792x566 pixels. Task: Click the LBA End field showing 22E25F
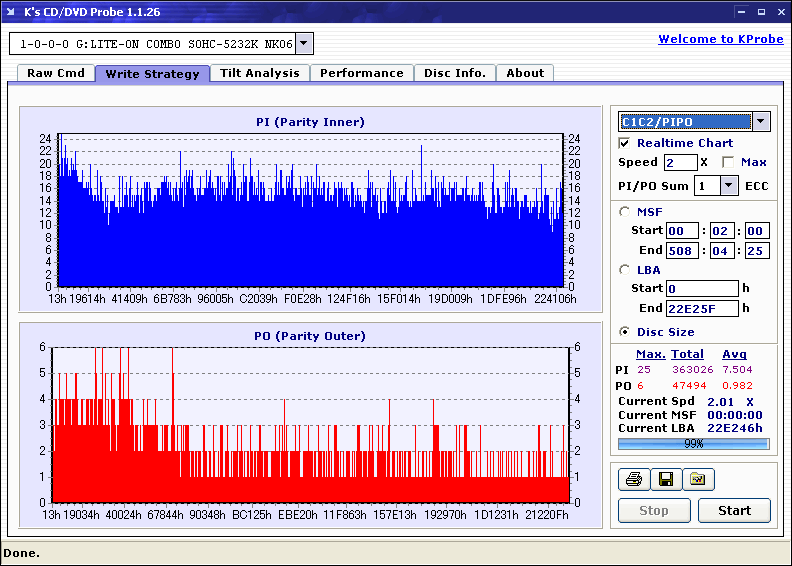click(x=702, y=308)
